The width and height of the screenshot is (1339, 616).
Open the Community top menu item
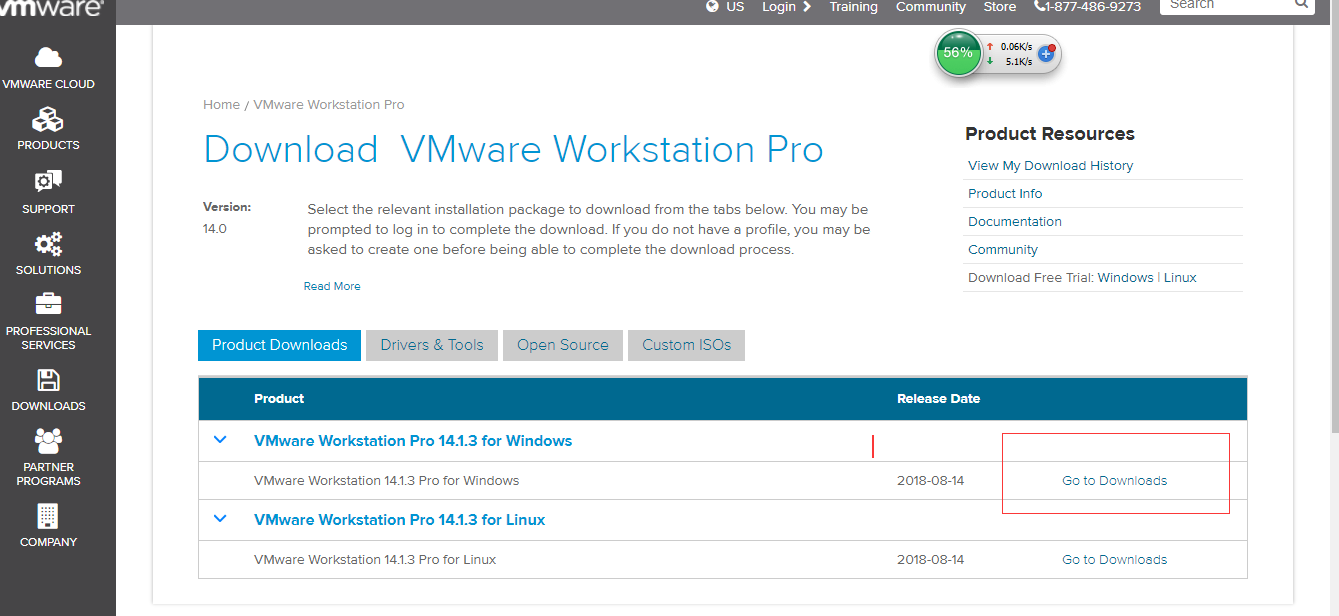[x=931, y=6]
